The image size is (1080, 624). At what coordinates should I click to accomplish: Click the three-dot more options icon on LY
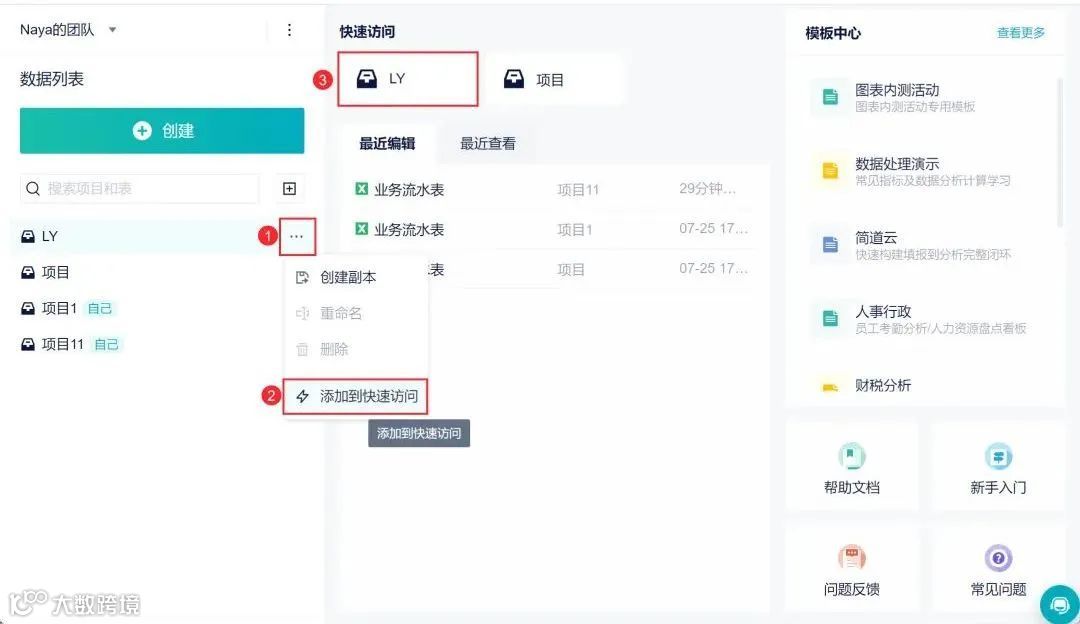[x=296, y=236]
